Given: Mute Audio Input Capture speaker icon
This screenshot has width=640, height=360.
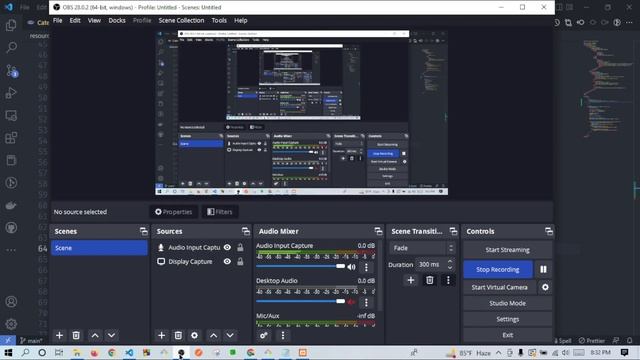Looking at the screenshot, I should (351, 267).
